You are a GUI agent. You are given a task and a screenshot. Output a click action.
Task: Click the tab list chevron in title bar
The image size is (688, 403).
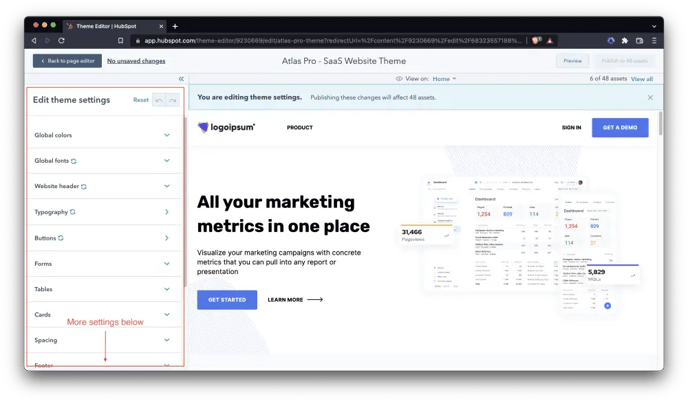tap(654, 26)
